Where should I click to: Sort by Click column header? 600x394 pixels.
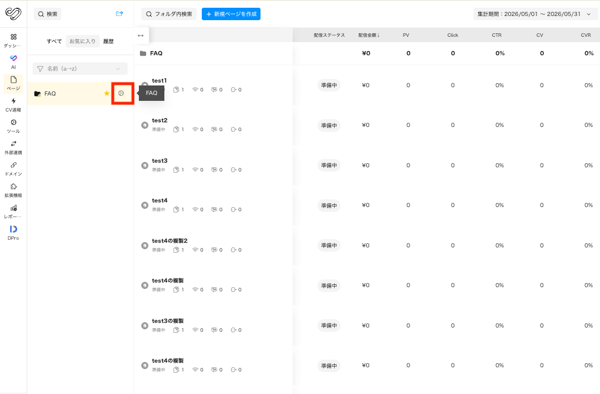453,35
